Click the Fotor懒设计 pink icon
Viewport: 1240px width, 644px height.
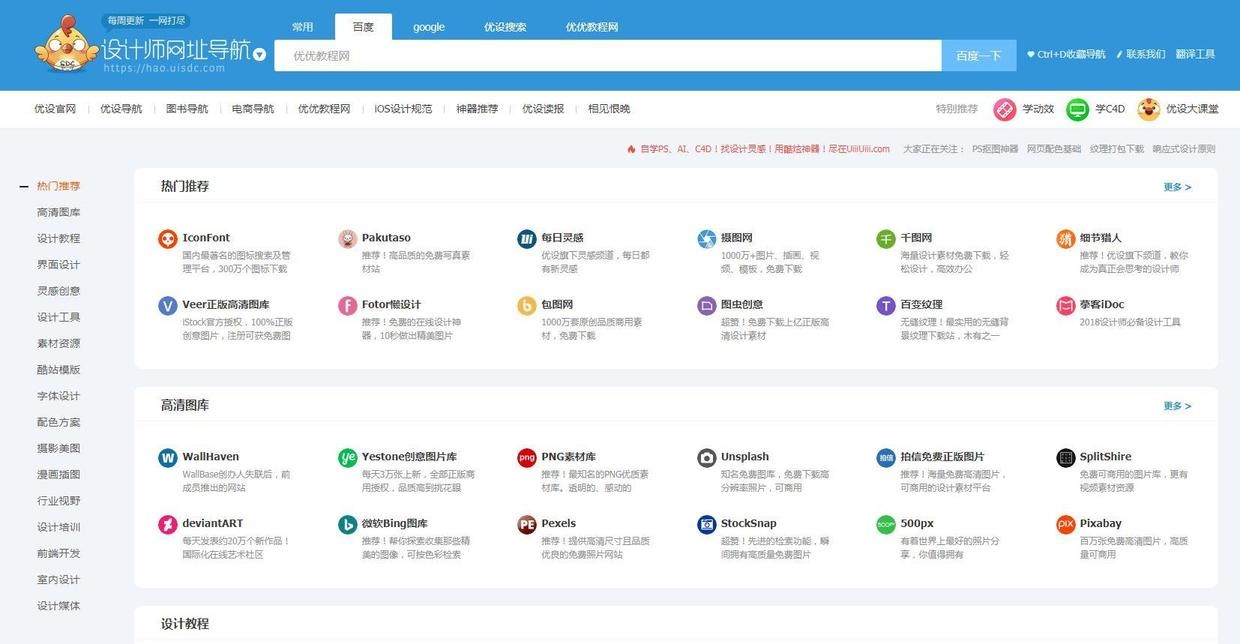347,306
